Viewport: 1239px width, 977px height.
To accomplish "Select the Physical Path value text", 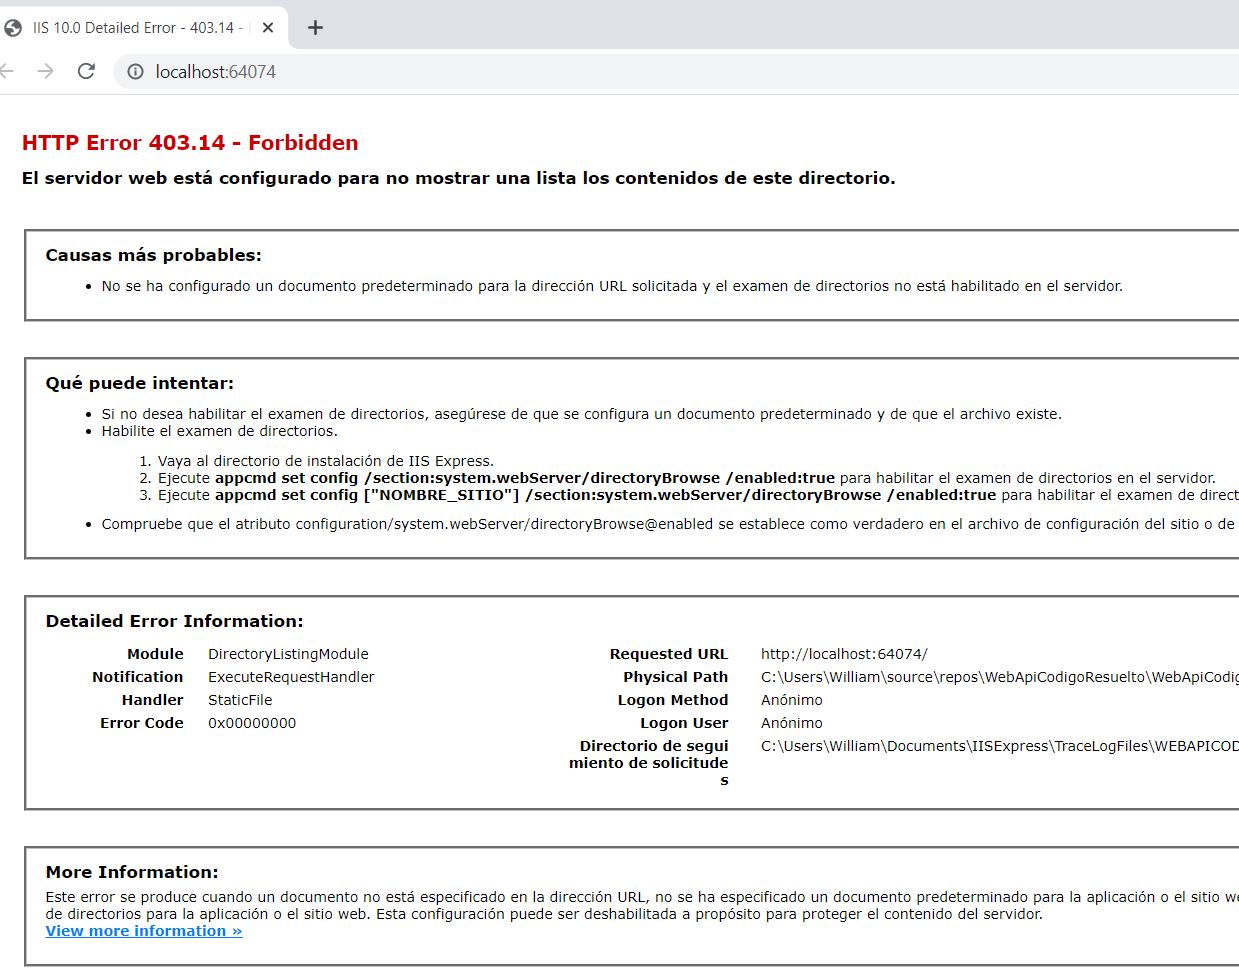I will [1000, 676].
